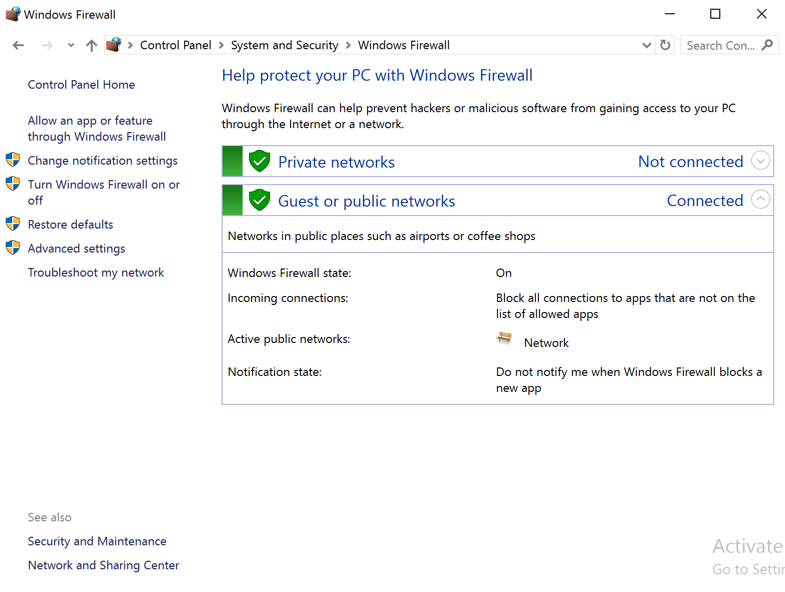Click Restore defaults link

pyautogui.click(x=70, y=224)
